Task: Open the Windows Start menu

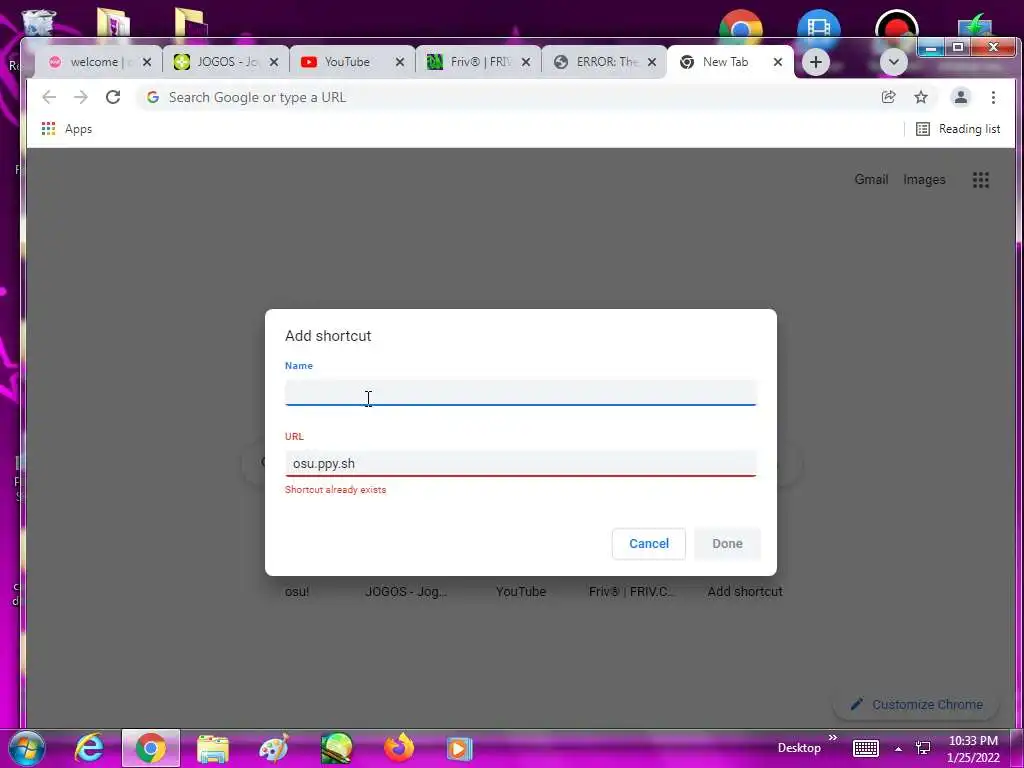Action: click(27, 748)
